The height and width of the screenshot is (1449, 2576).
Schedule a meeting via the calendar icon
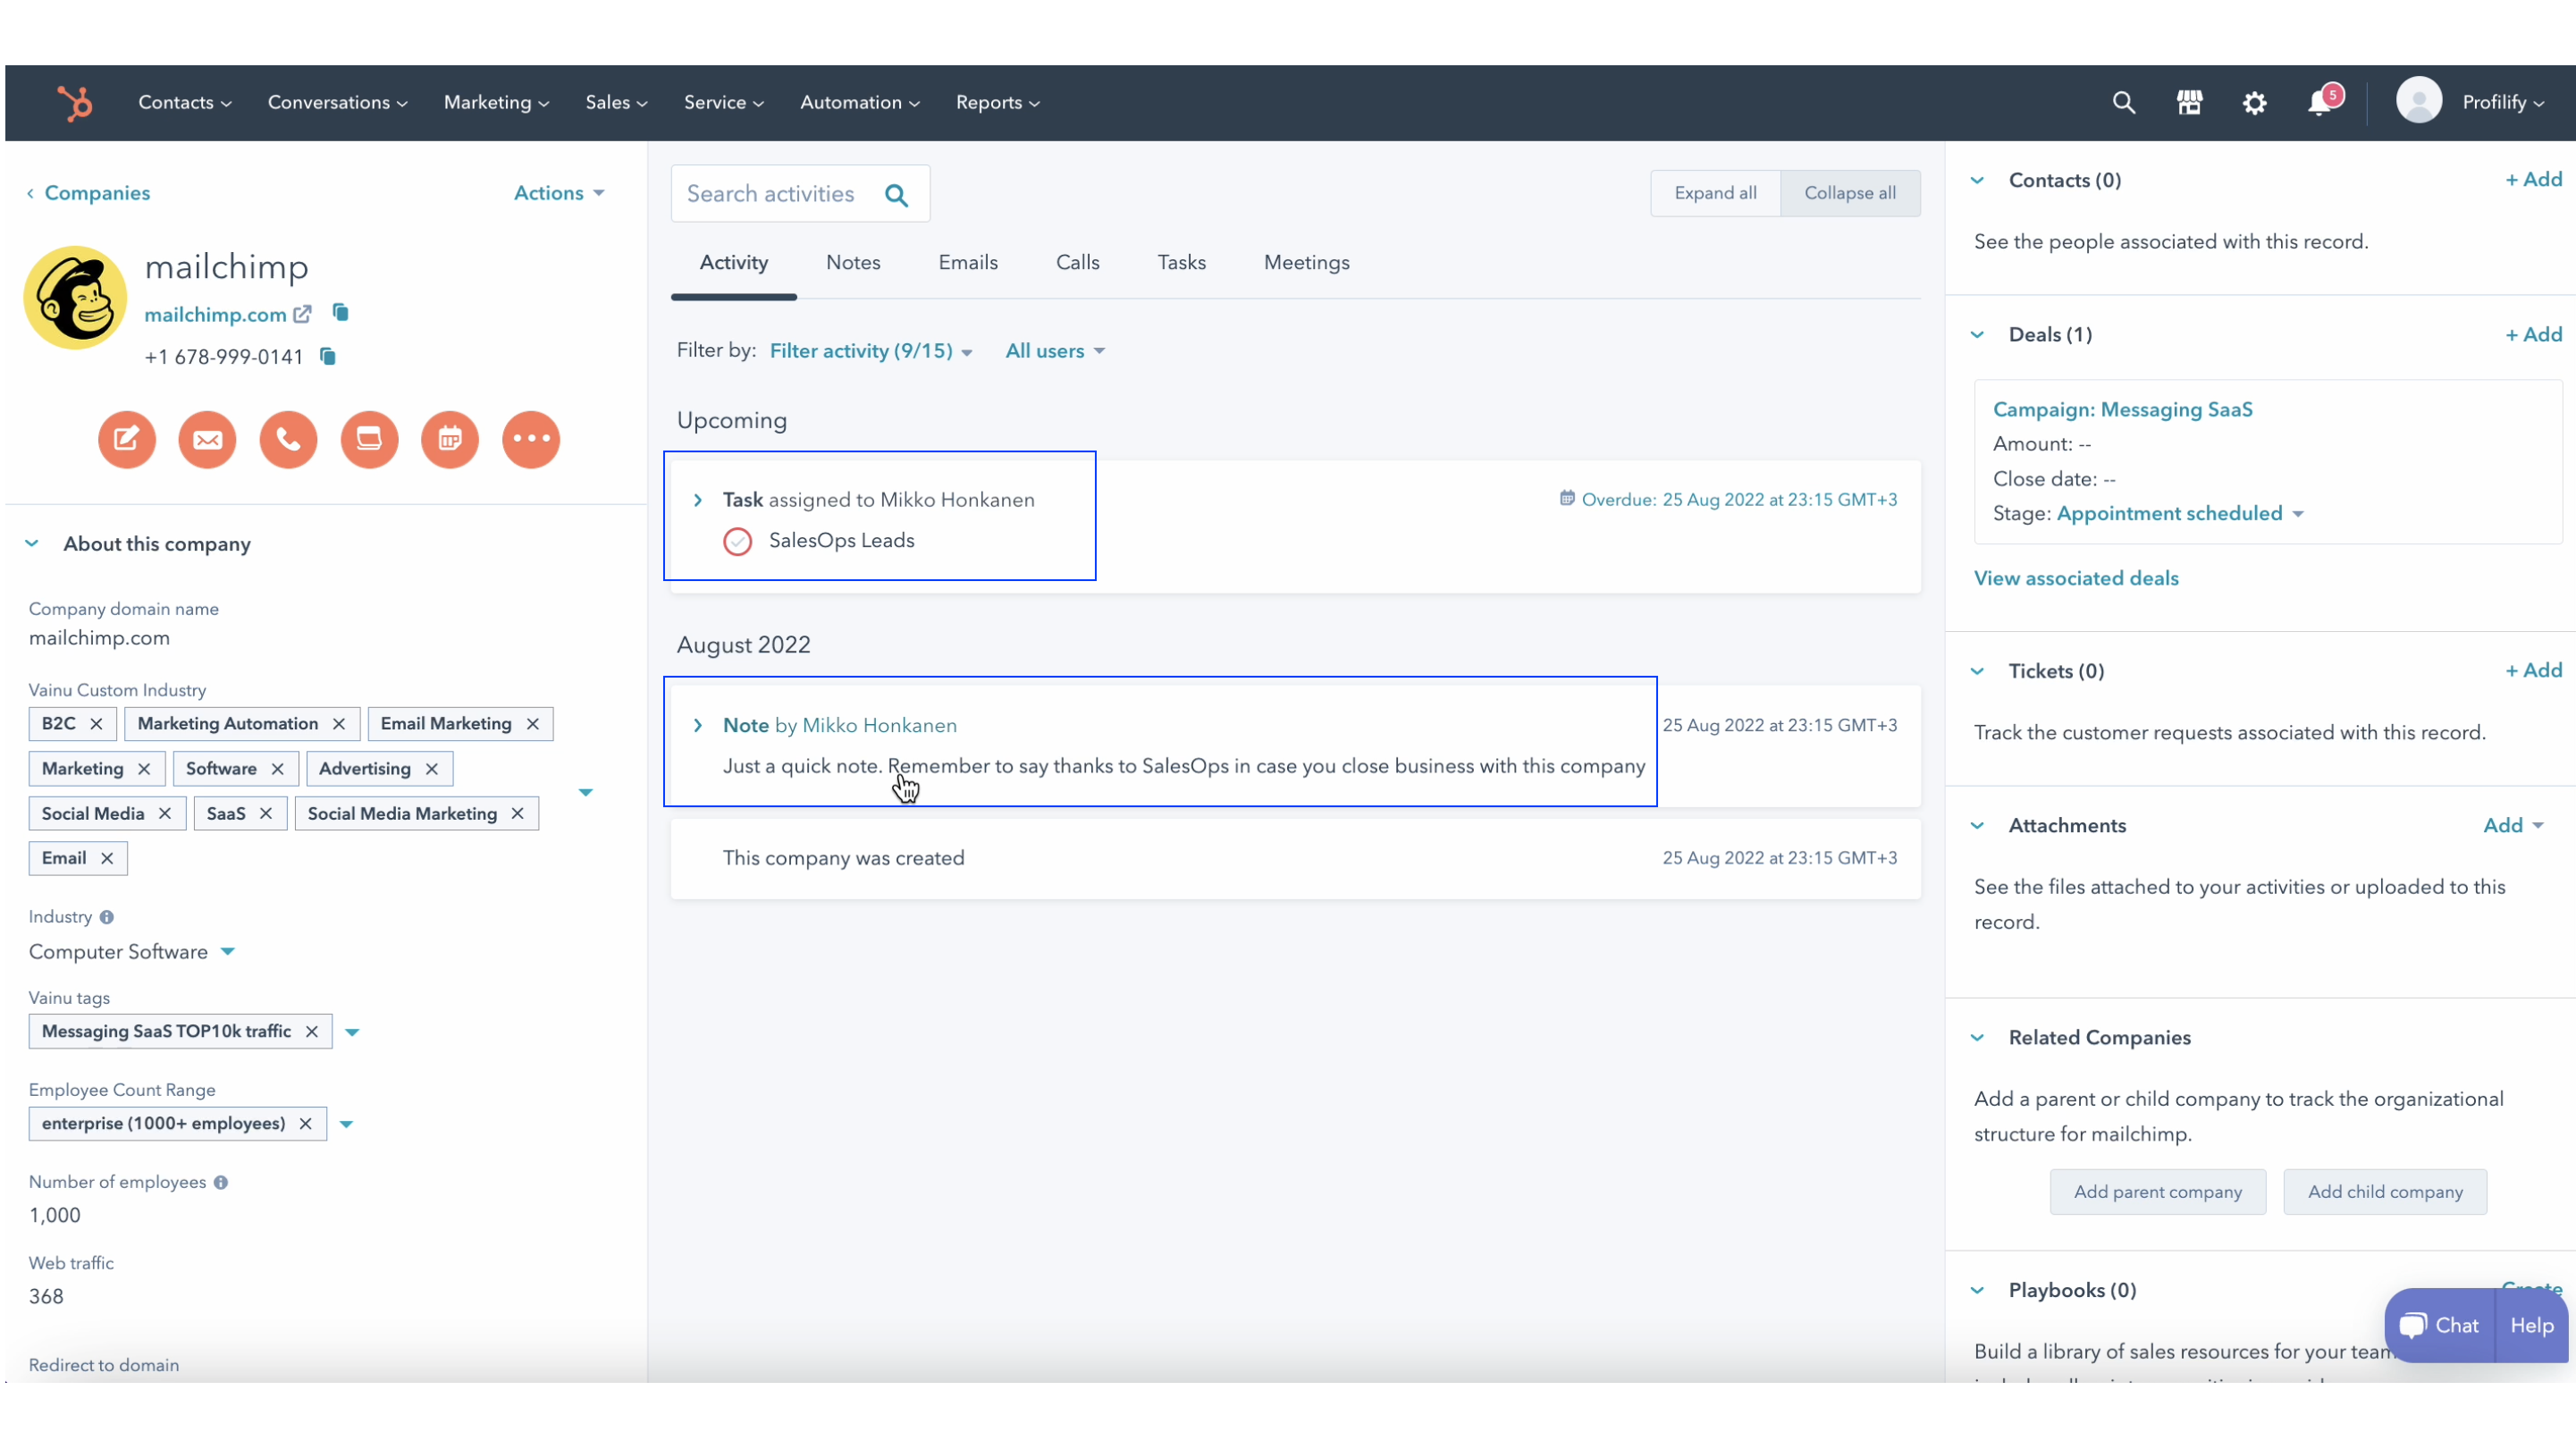450,439
